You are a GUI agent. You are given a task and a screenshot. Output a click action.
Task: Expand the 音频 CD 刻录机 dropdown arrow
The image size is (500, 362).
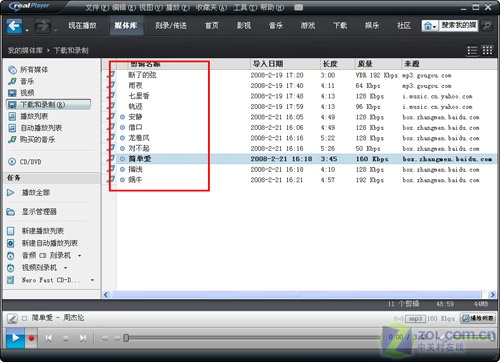pyautogui.click(x=79, y=256)
